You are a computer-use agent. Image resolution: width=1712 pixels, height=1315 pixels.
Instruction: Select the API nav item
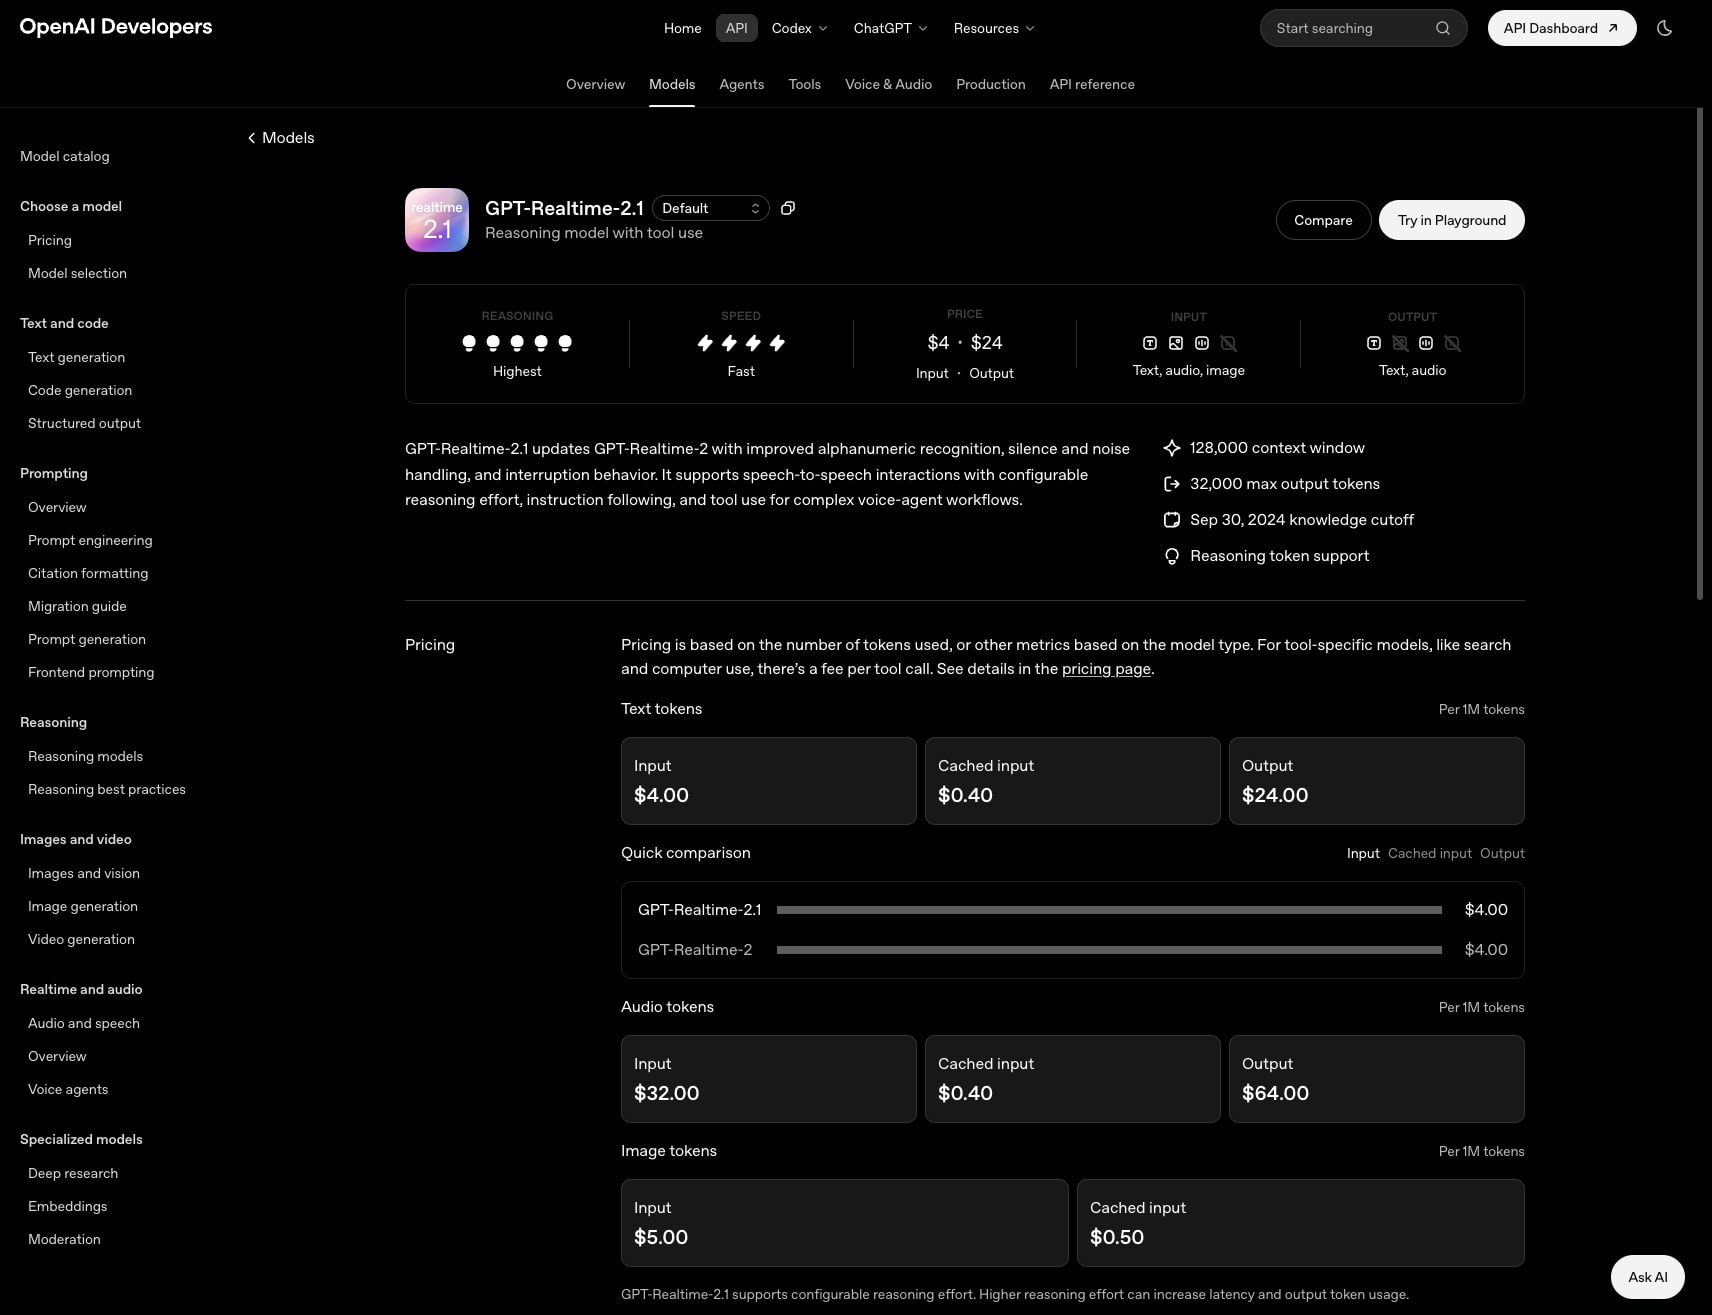(737, 28)
